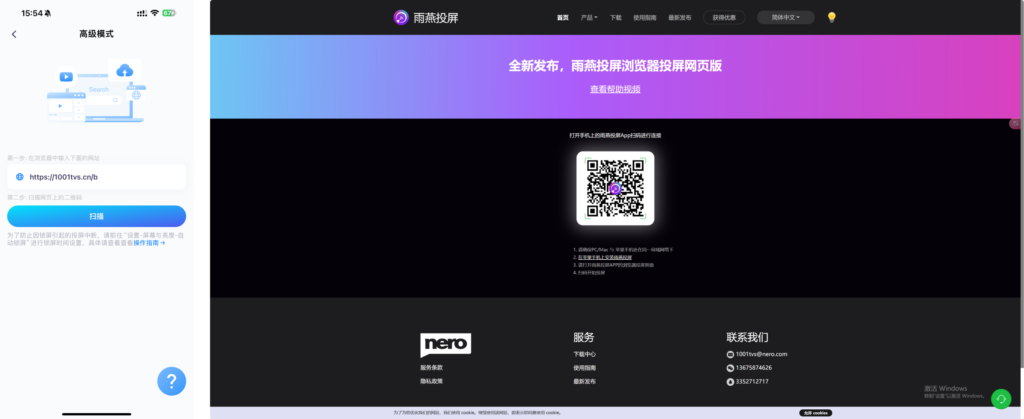This screenshot has height=419, width=1024.
Task: Expand the 产品 dropdown menu
Action: click(x=589, y=18)
